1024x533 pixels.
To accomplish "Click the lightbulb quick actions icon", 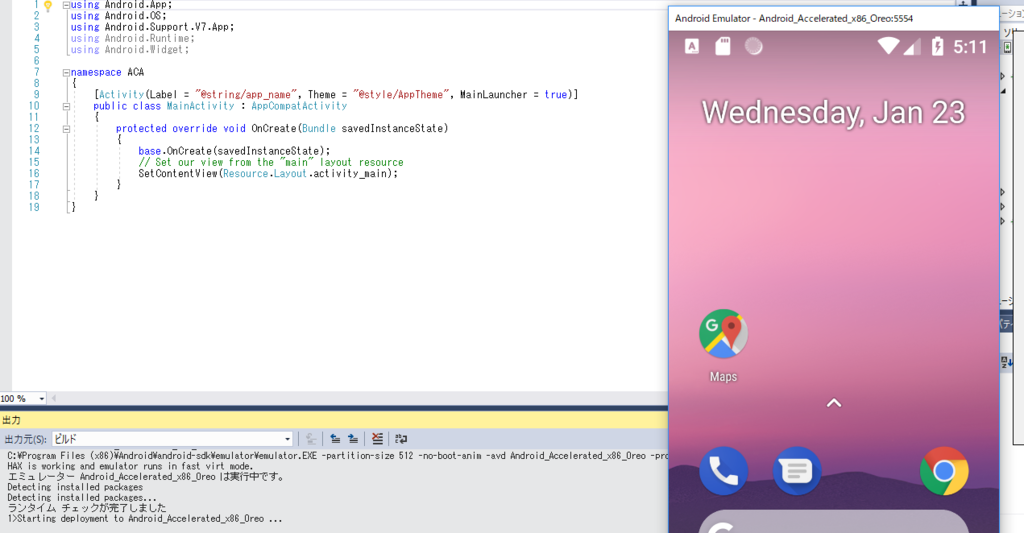I will pyautogui.click(x=48, y=5).
